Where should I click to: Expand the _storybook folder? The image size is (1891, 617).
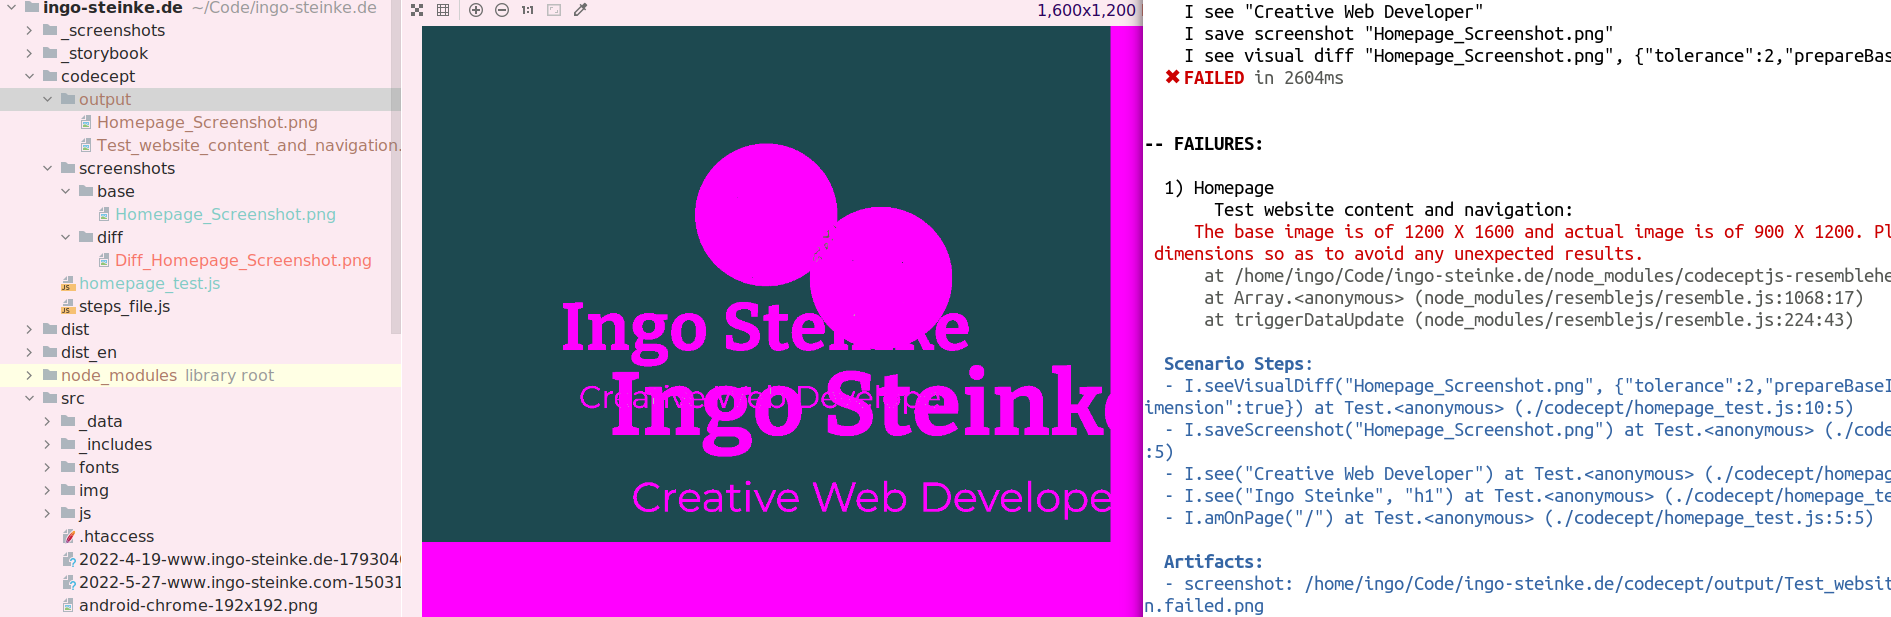pos(29,53)
